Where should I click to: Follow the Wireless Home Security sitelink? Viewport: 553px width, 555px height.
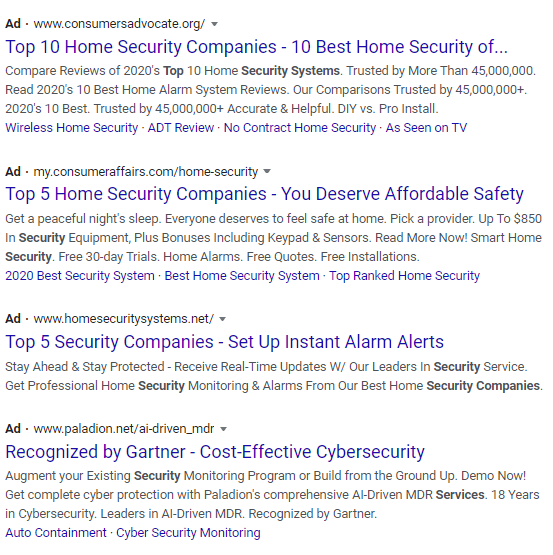[72, 128]
